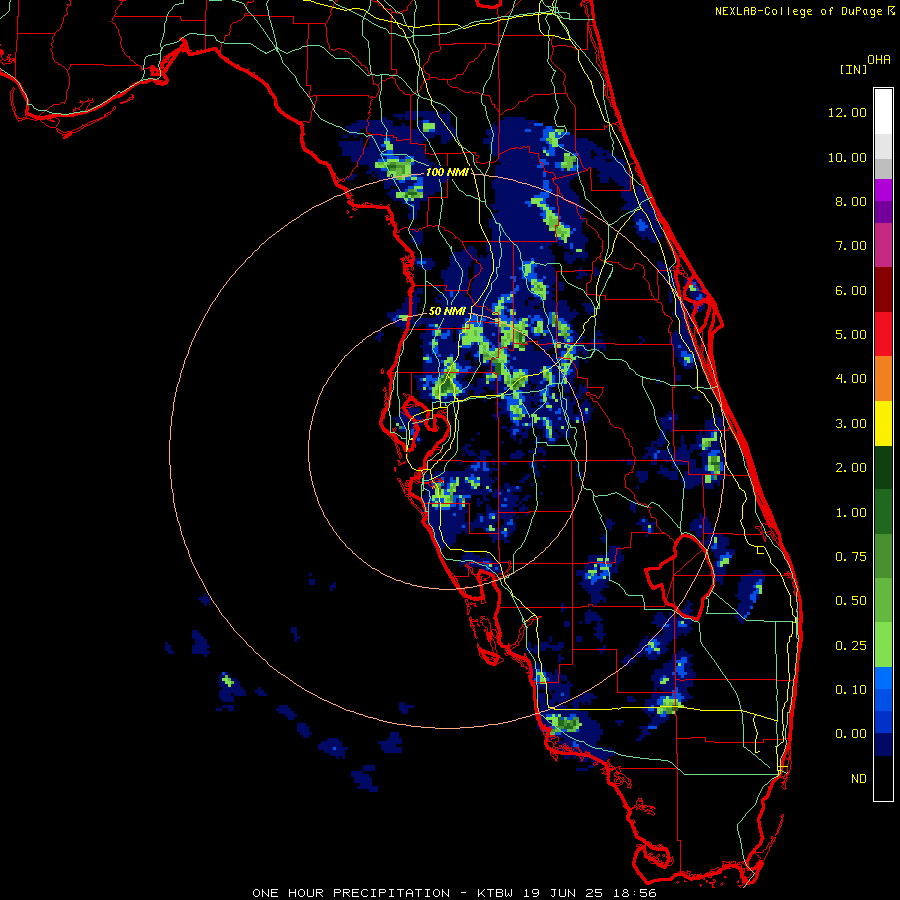Click the 3.00 legend value
This screenshot has height=900, width=900.
(851, 424)
